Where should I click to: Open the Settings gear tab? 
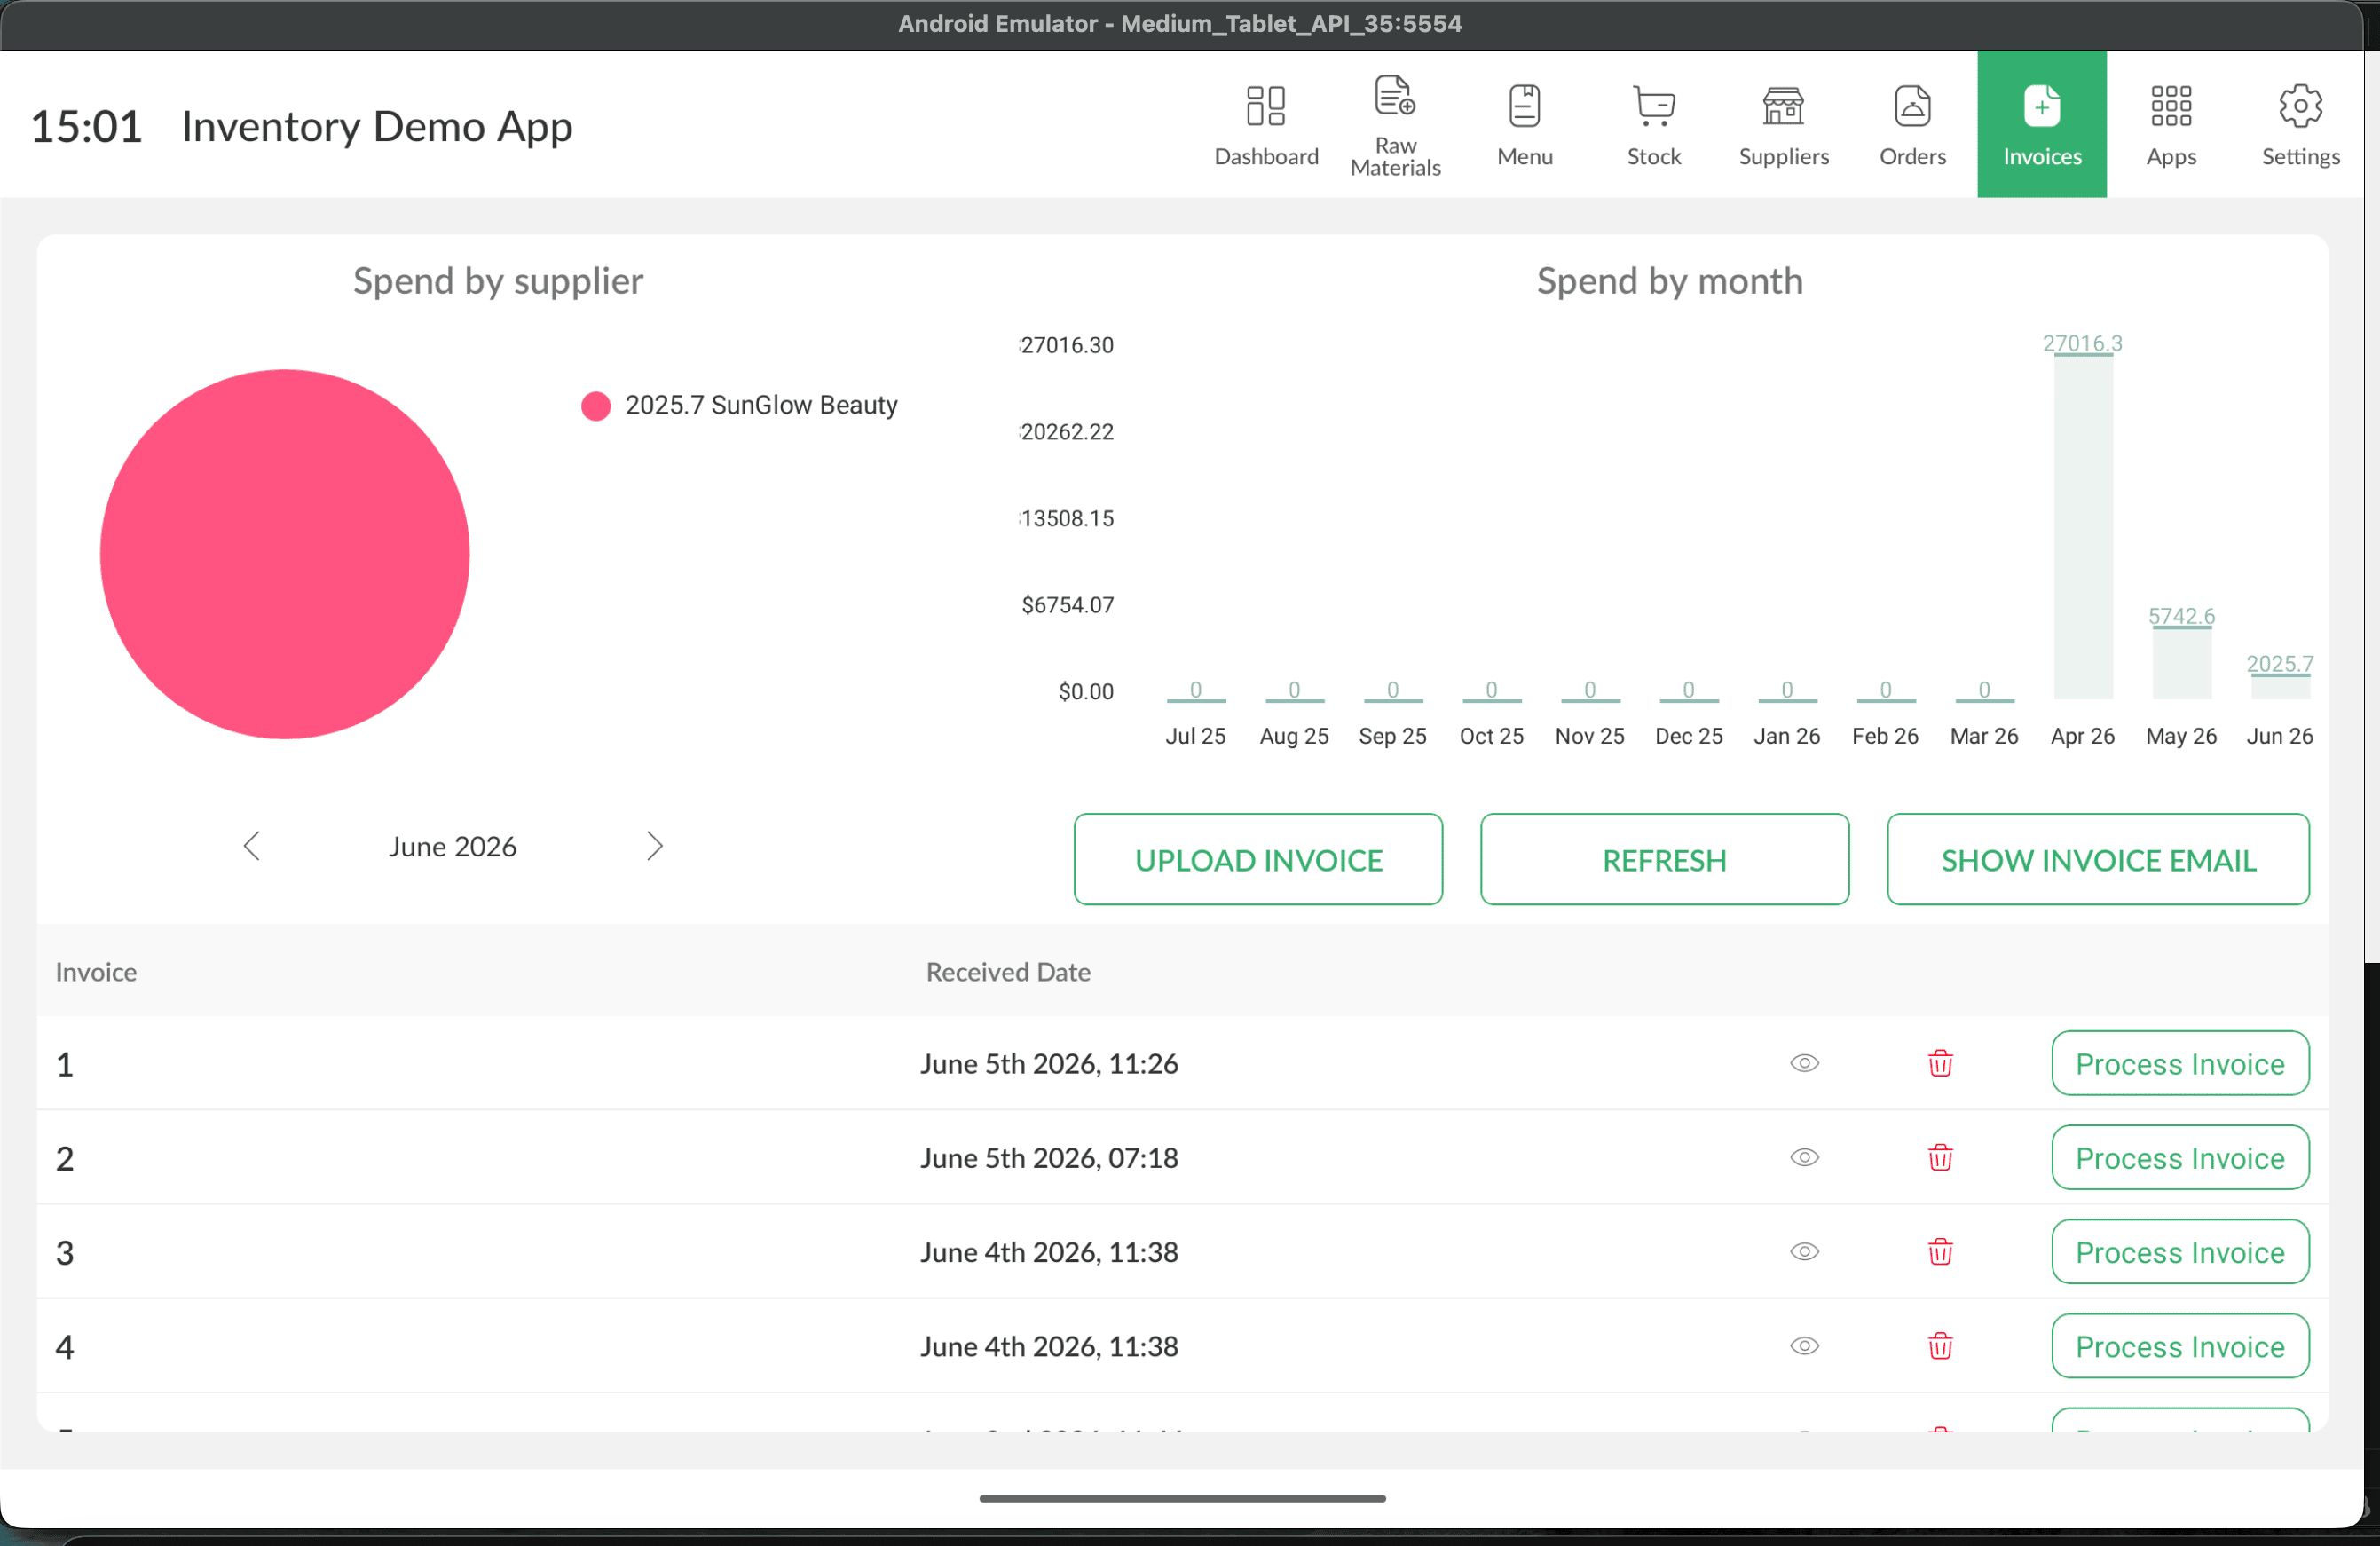[x=2300, y=125]
